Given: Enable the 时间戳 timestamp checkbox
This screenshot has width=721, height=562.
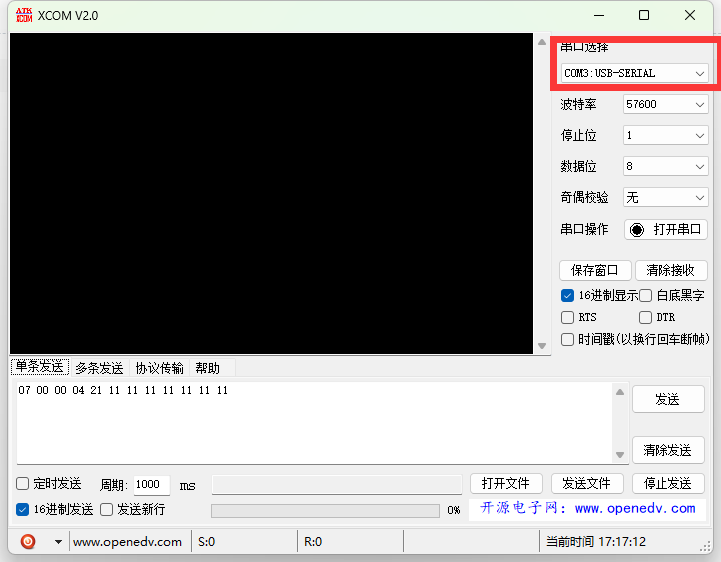Looking at the screenshot, I should pos(567,339).
